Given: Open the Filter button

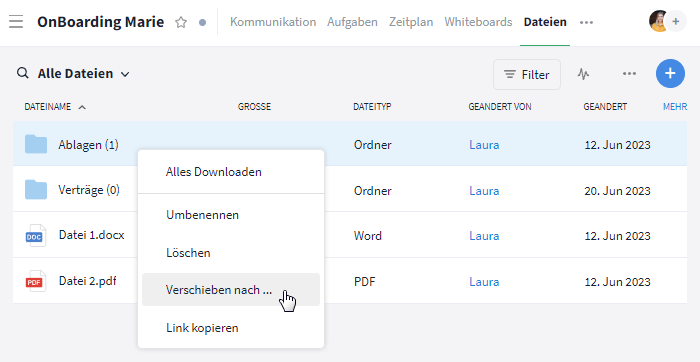Looking at the screenshot, I should 527,75.
